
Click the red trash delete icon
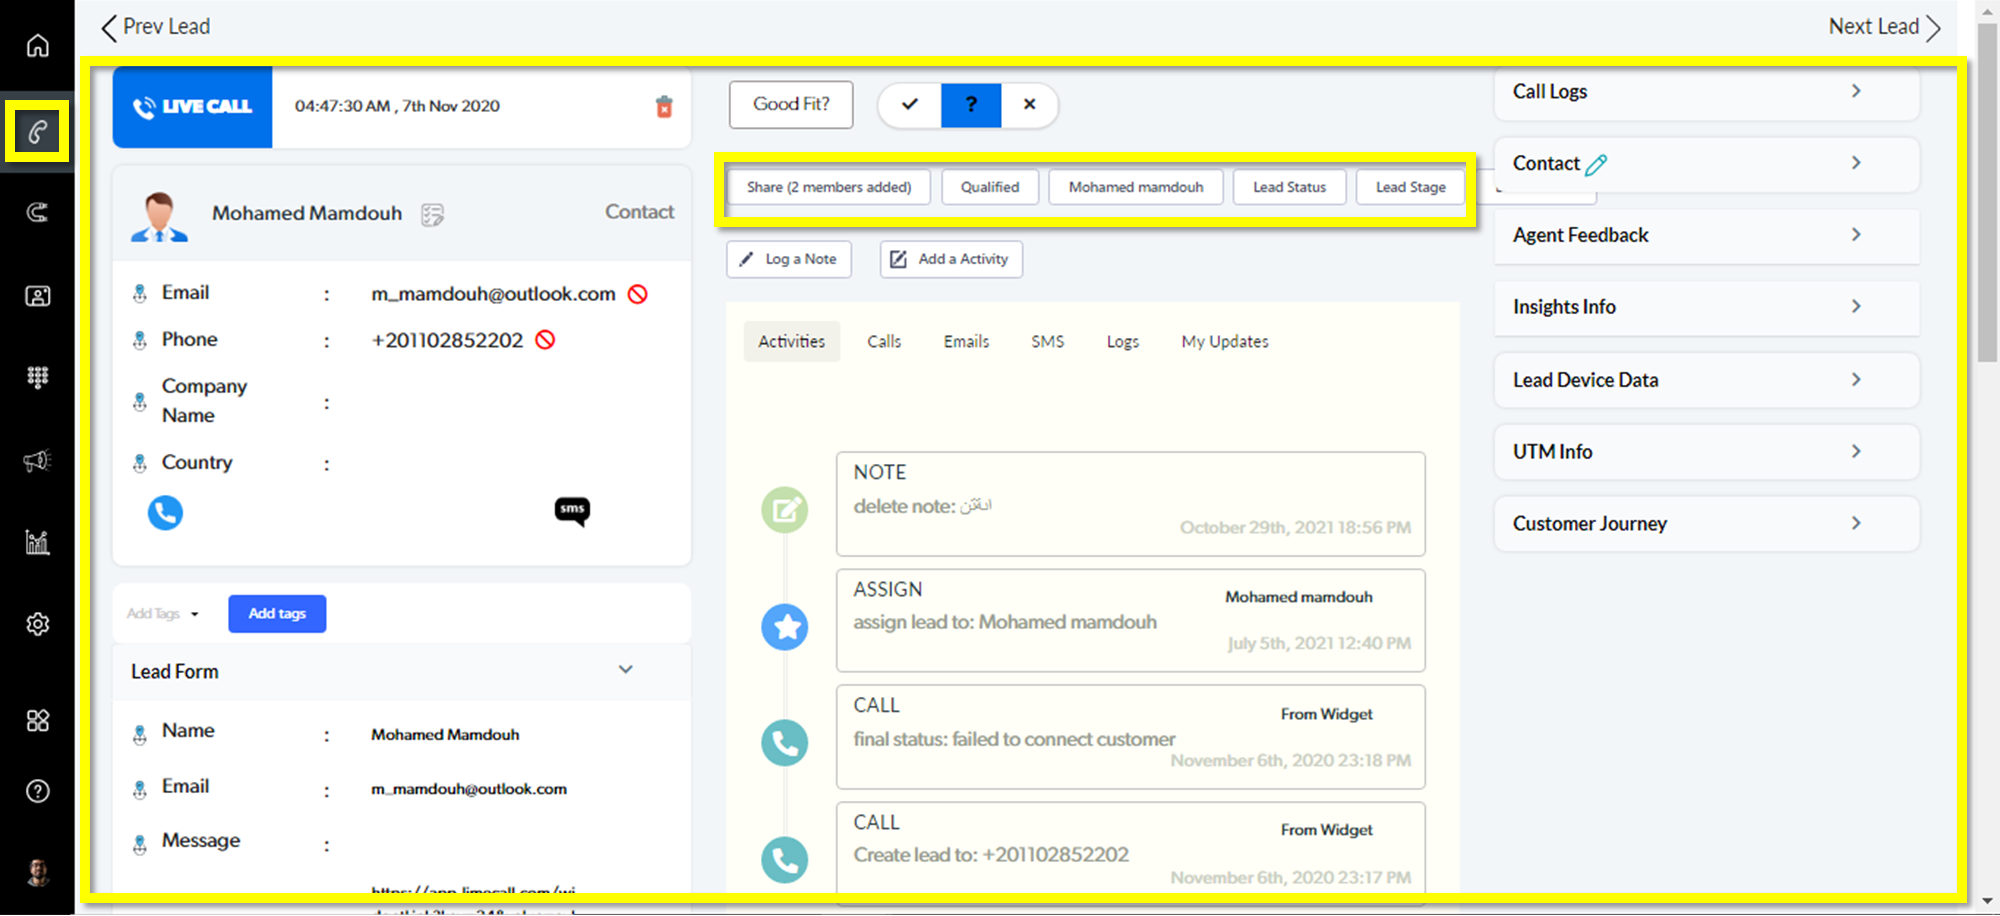click(664, 107)
